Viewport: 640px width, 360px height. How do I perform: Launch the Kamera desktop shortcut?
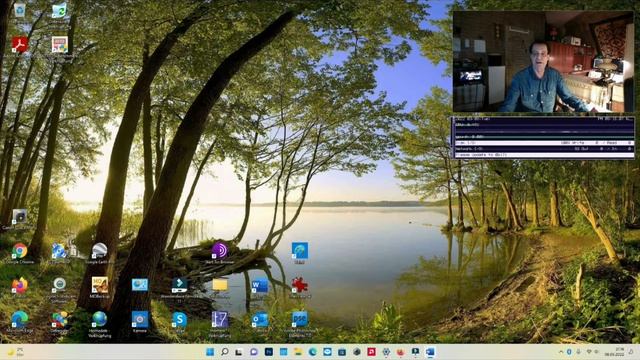(140, 320)
